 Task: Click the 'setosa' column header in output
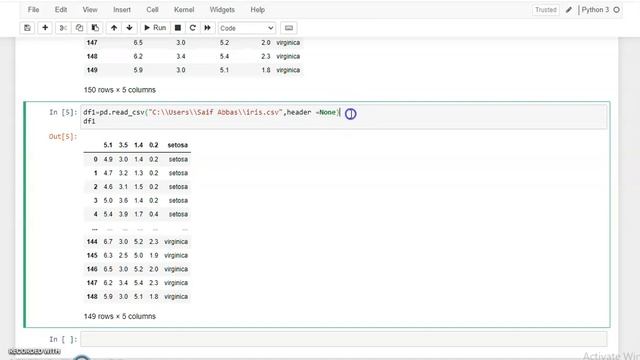coord(178,145)
